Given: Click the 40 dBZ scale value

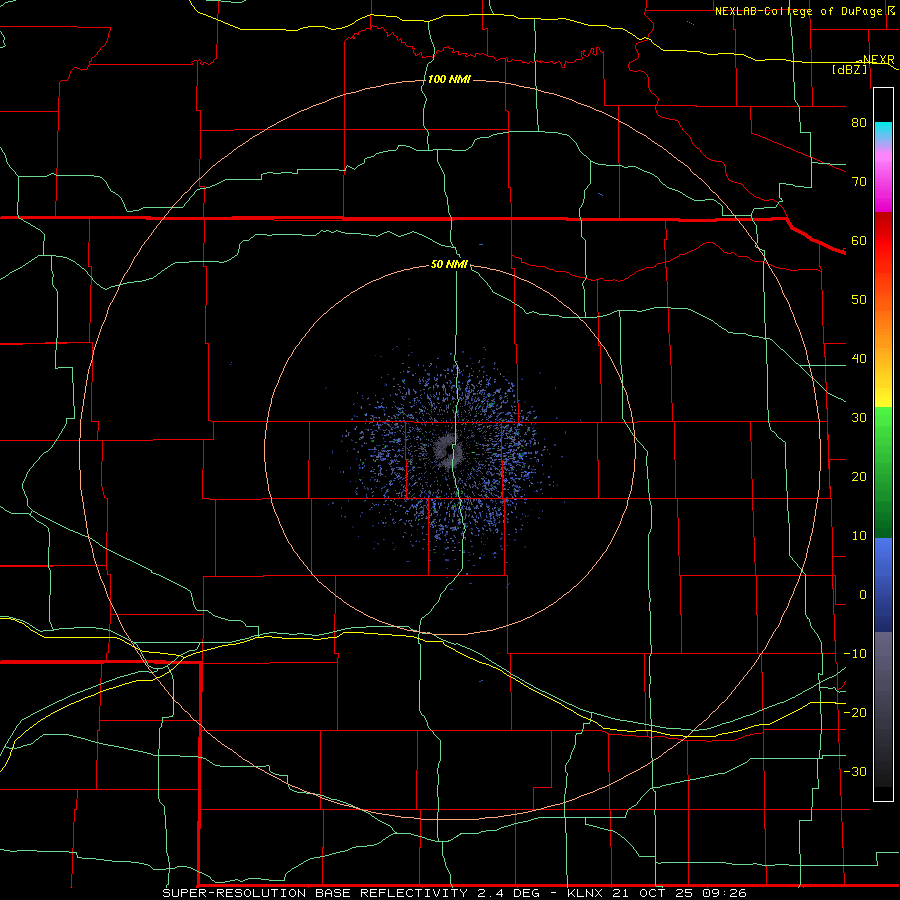Looking at the screenshot, I should (x=859, y=359).
